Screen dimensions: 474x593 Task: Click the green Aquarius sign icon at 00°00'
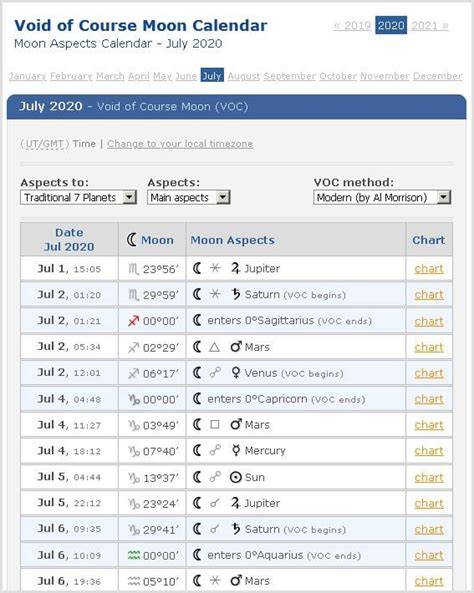coord(134,555)
